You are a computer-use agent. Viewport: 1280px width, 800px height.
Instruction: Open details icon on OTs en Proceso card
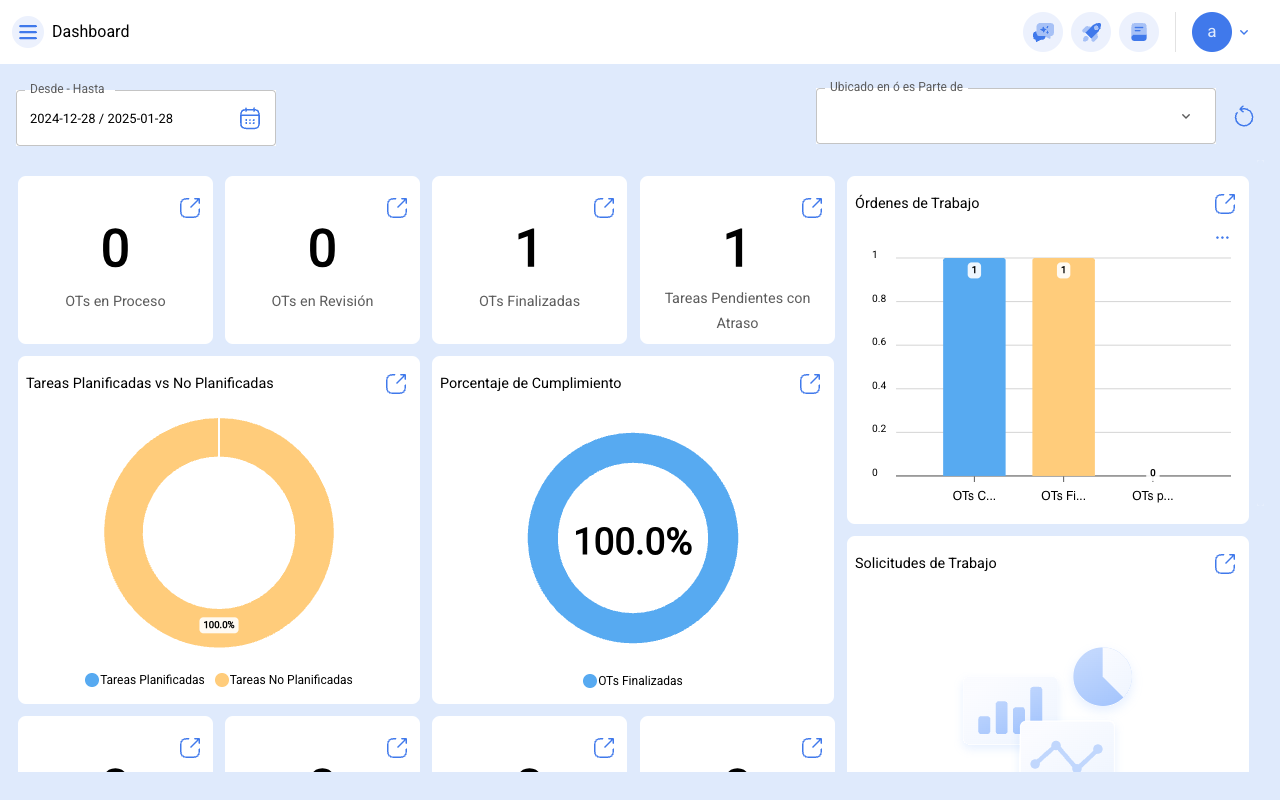[x=190, y=208]
